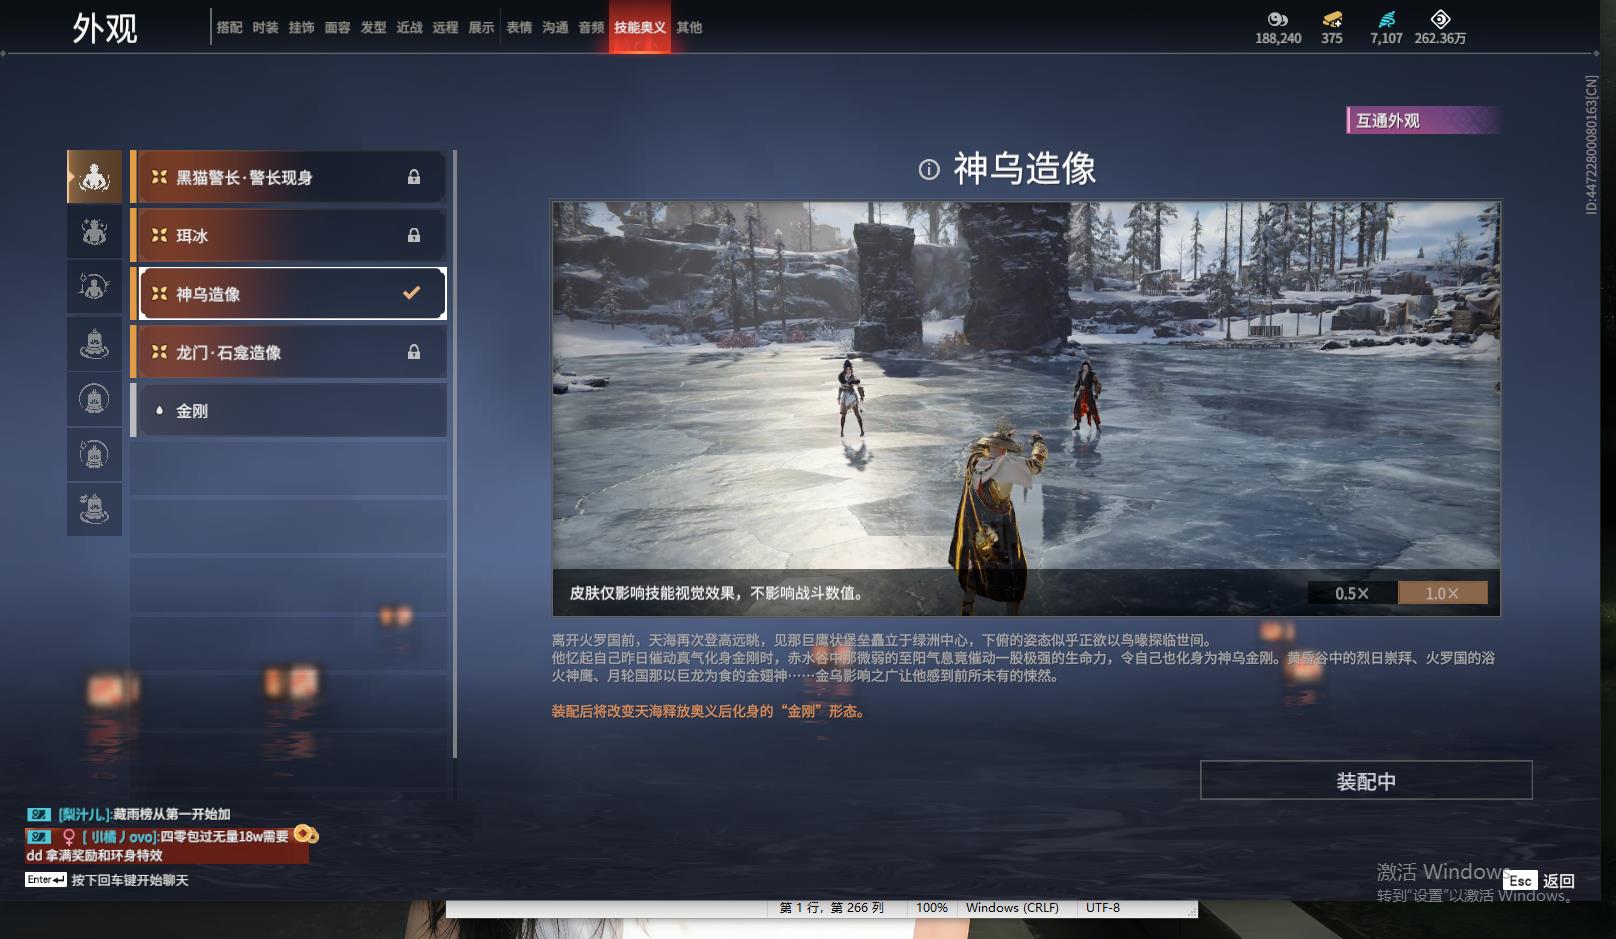
Task: Select the plain bell icon on ring base
Action: pyautogui.click(x=94, y=344)
